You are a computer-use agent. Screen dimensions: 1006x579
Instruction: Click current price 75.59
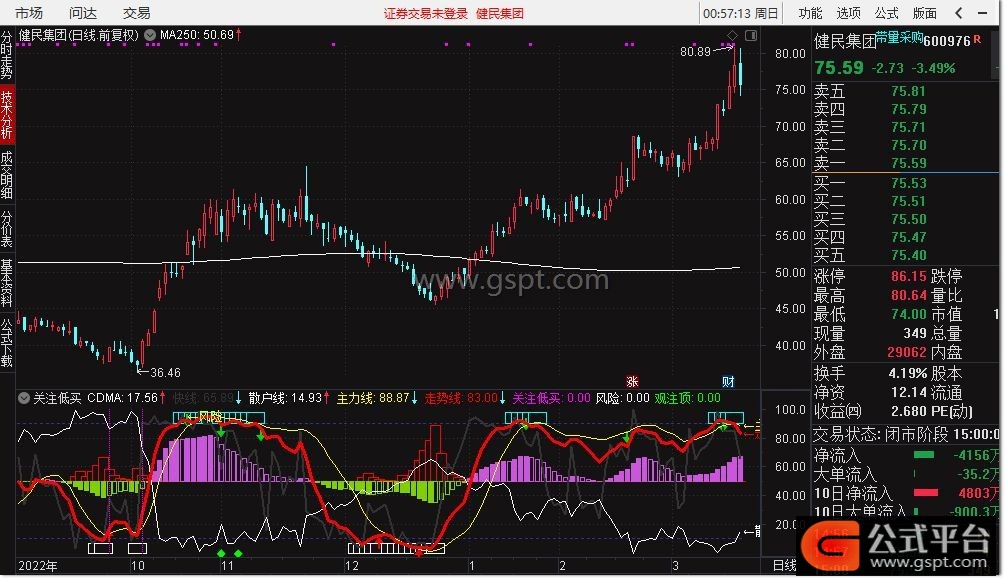[x=839, y=68]
